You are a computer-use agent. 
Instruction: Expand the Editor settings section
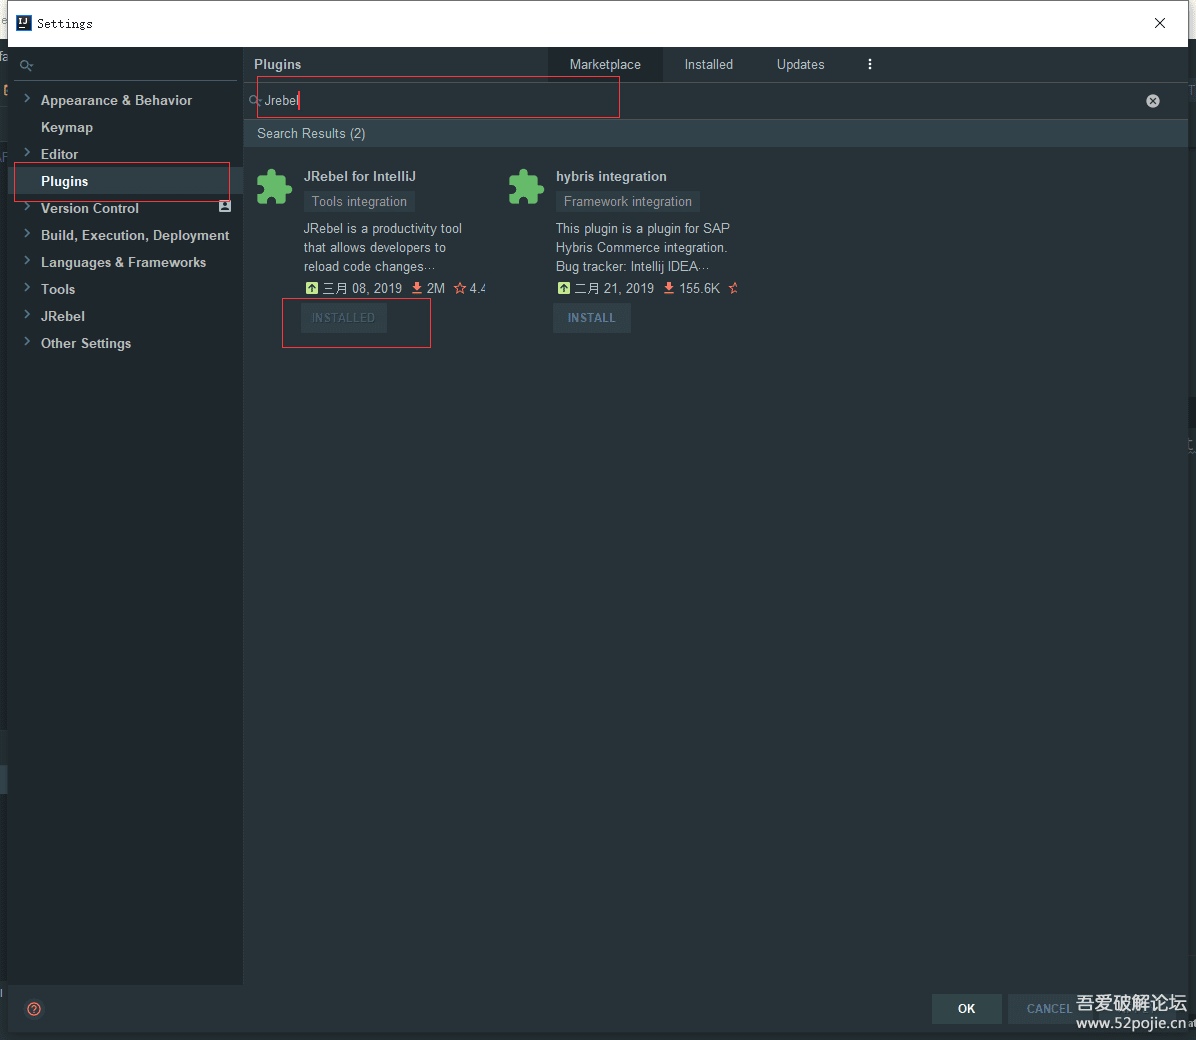27,153
